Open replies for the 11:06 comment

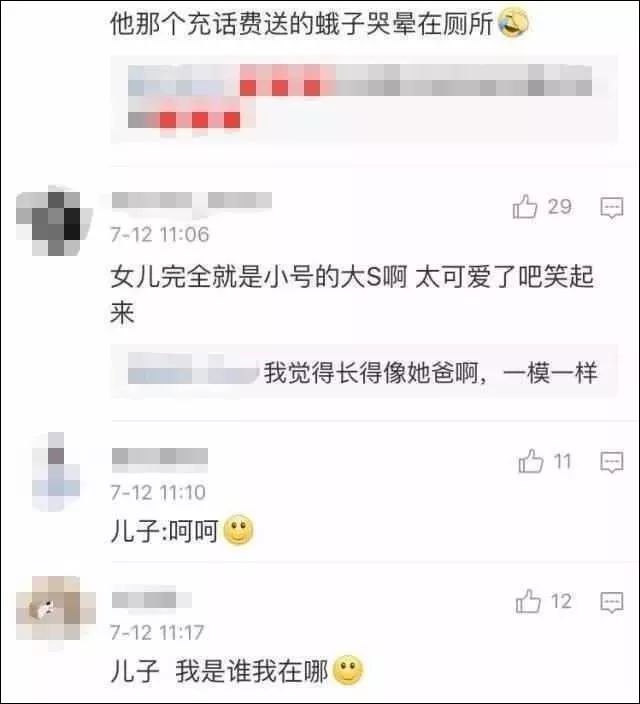point(612,207)
